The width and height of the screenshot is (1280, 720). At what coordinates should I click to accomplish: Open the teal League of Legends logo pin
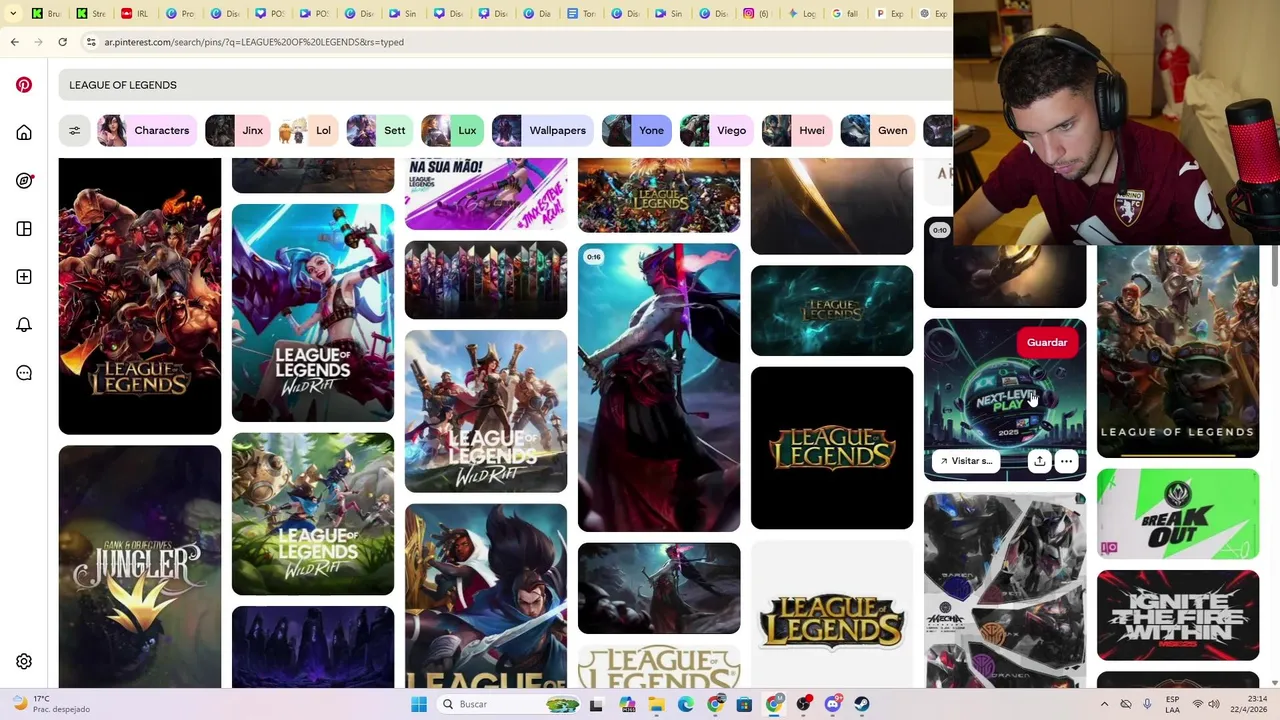click(832, 311)
